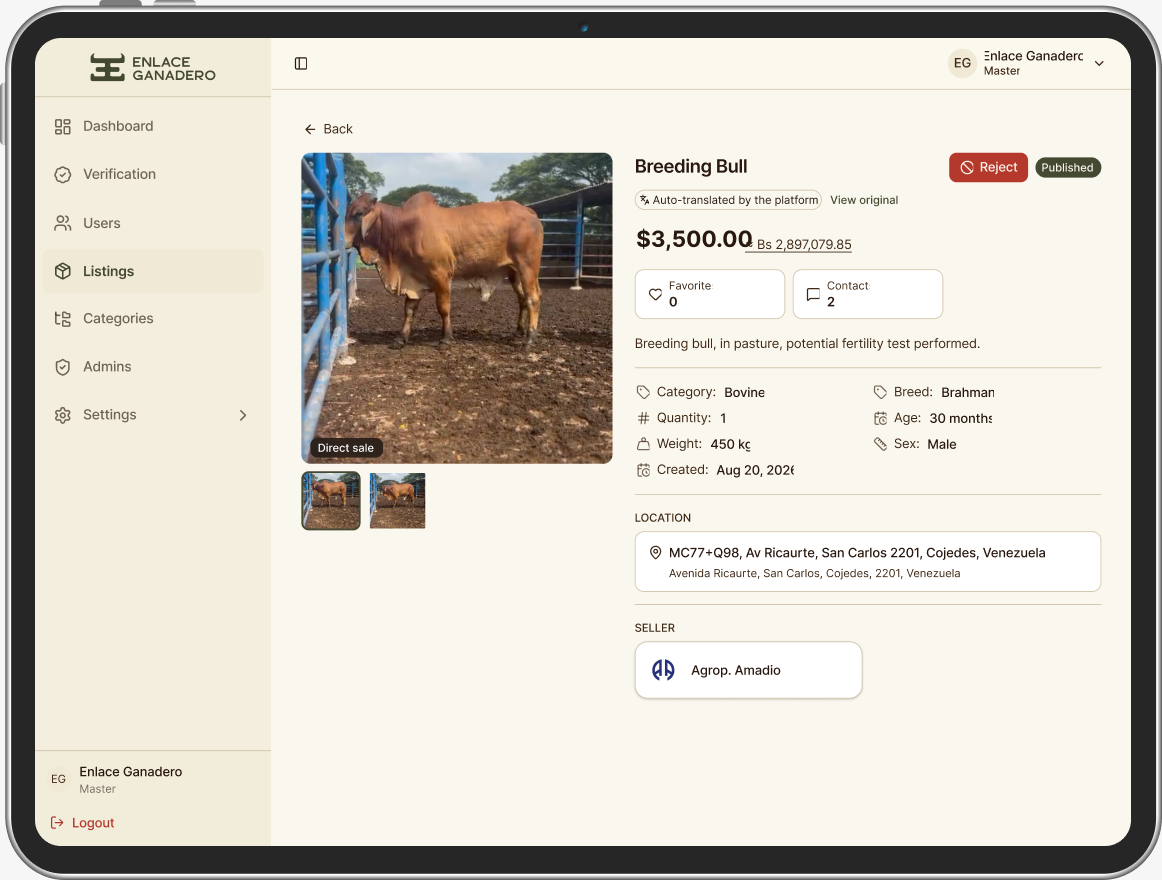Viewport: 1162px width, 880px height.
Task: Open the account dropdown chevron
Action: [1099, 64]
